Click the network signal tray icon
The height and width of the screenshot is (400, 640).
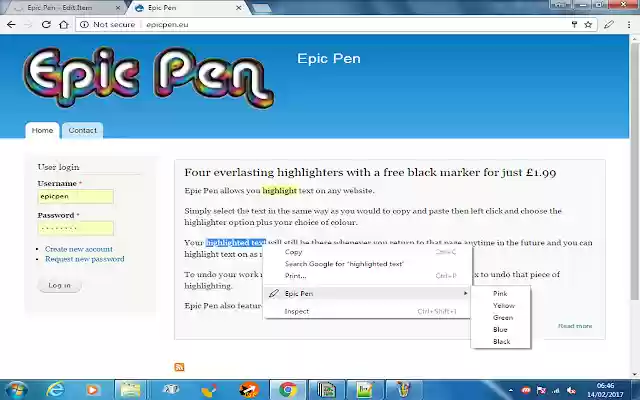pos(556,391)
